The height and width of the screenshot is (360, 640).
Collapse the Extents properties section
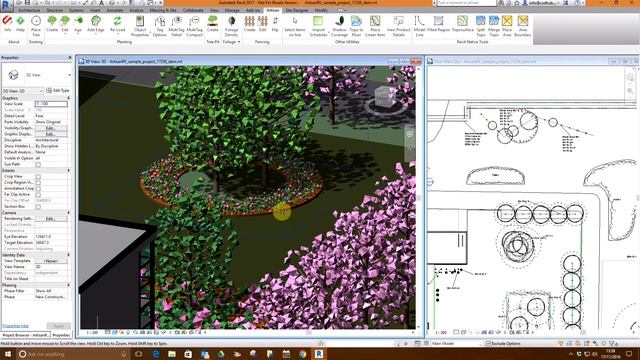(x=68, y=171)
